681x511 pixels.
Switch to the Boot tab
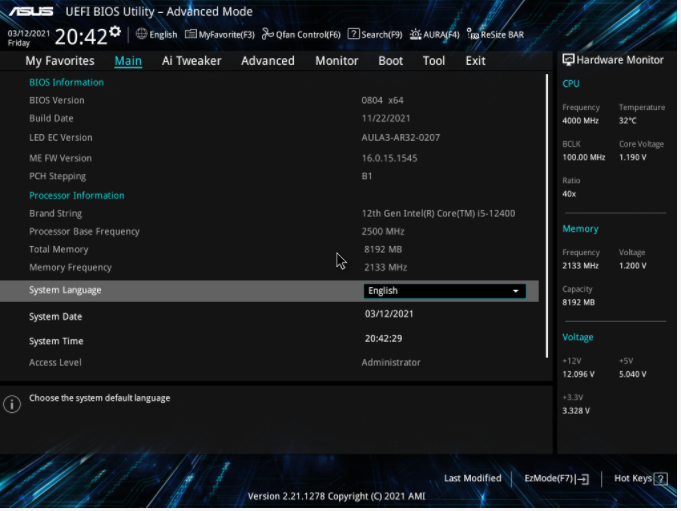pos(390,61)
